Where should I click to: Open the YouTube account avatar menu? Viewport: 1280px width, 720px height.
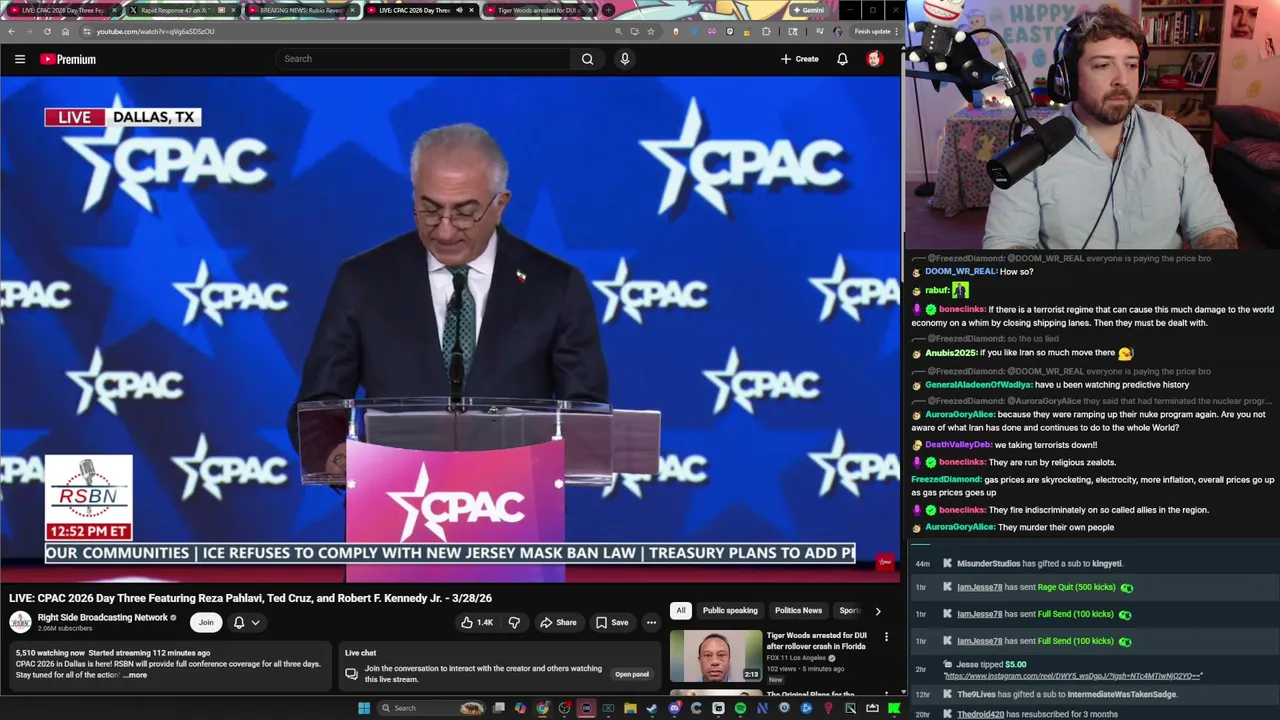874,59
